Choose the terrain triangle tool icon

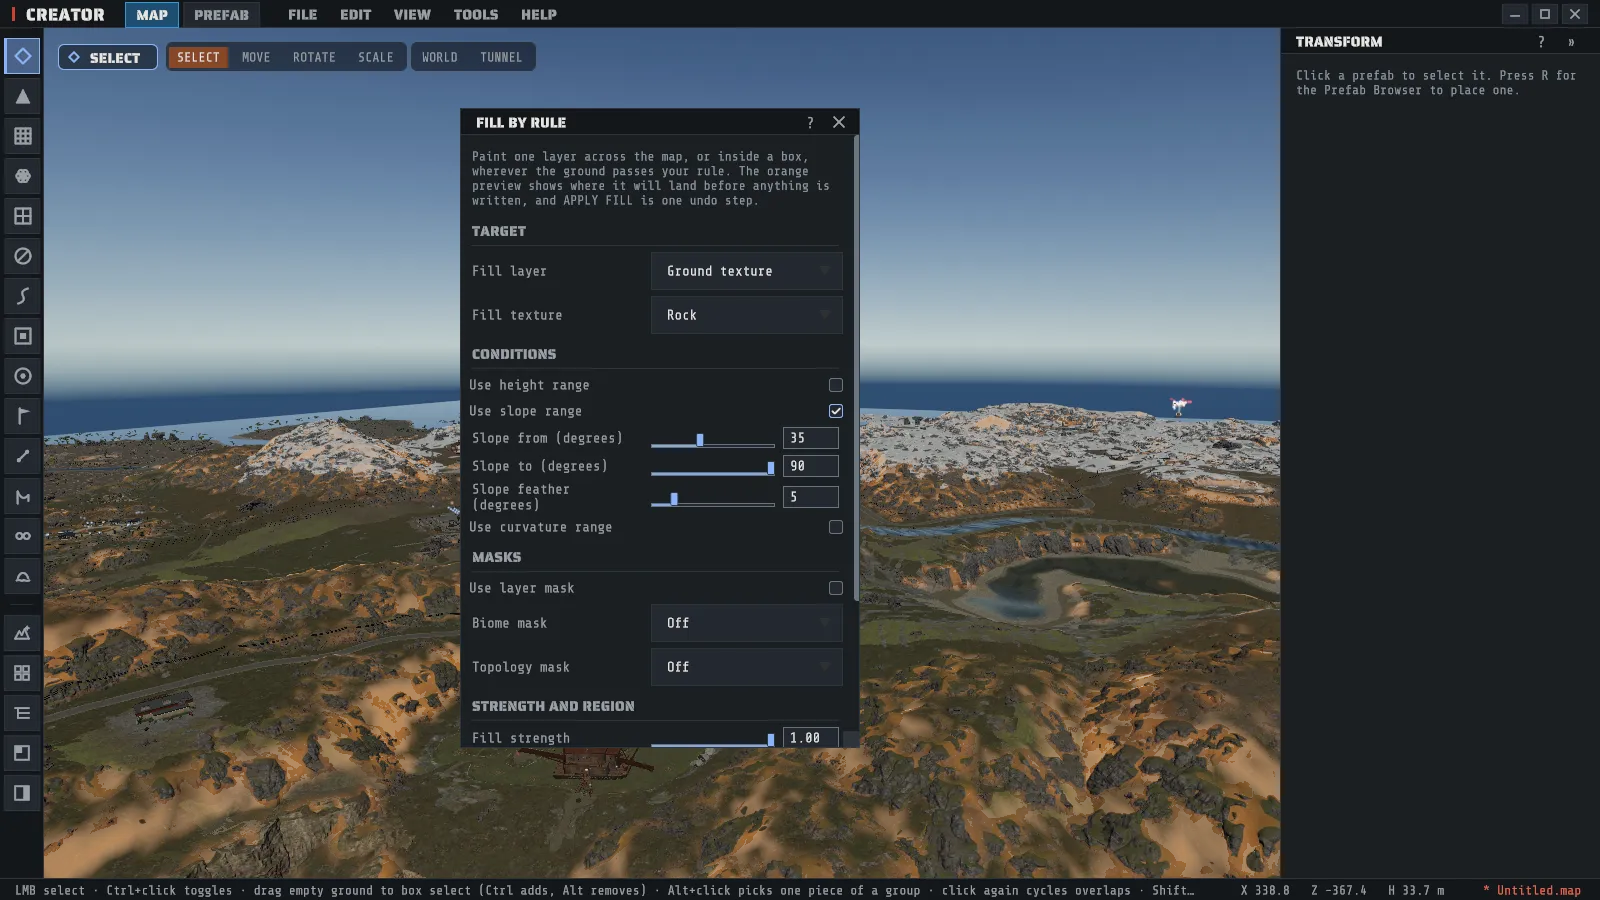coord(22,96)
